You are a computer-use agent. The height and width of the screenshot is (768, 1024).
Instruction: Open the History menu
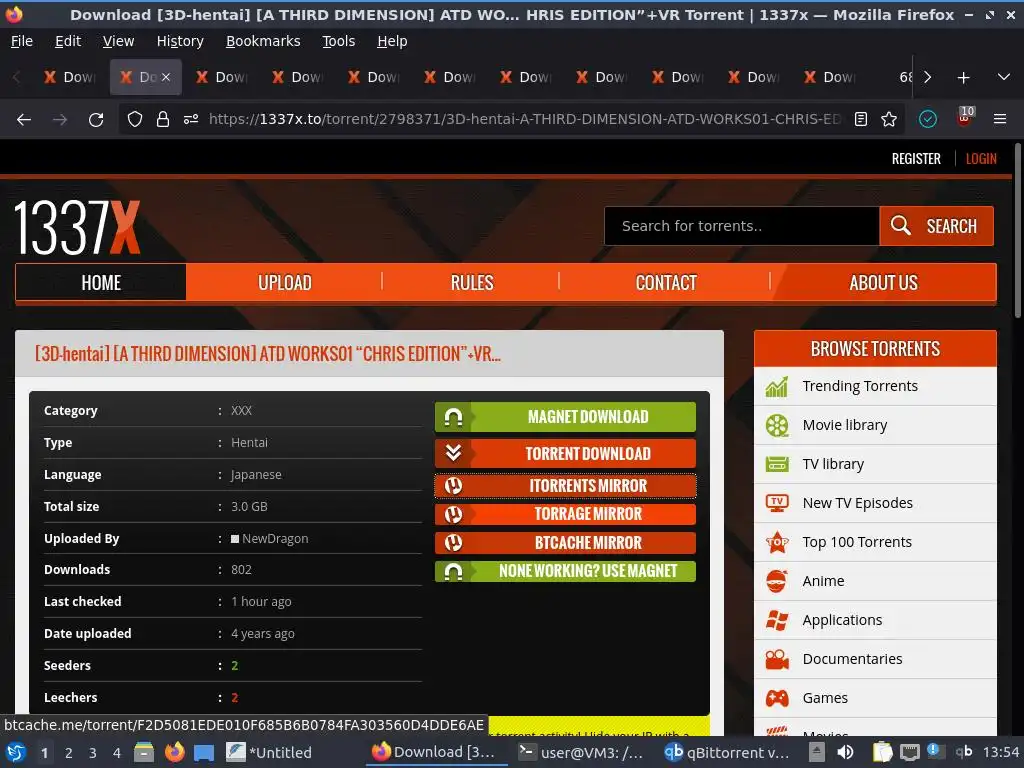pos(180,41)
